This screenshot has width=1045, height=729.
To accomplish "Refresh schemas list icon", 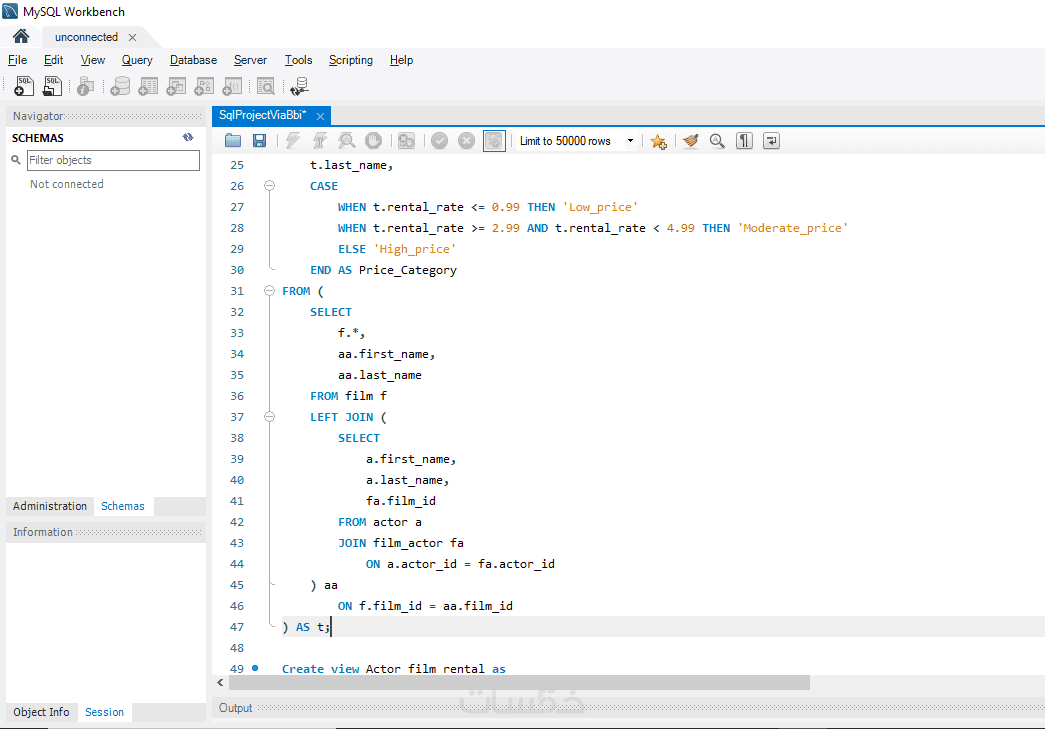I will coord(188,137).
